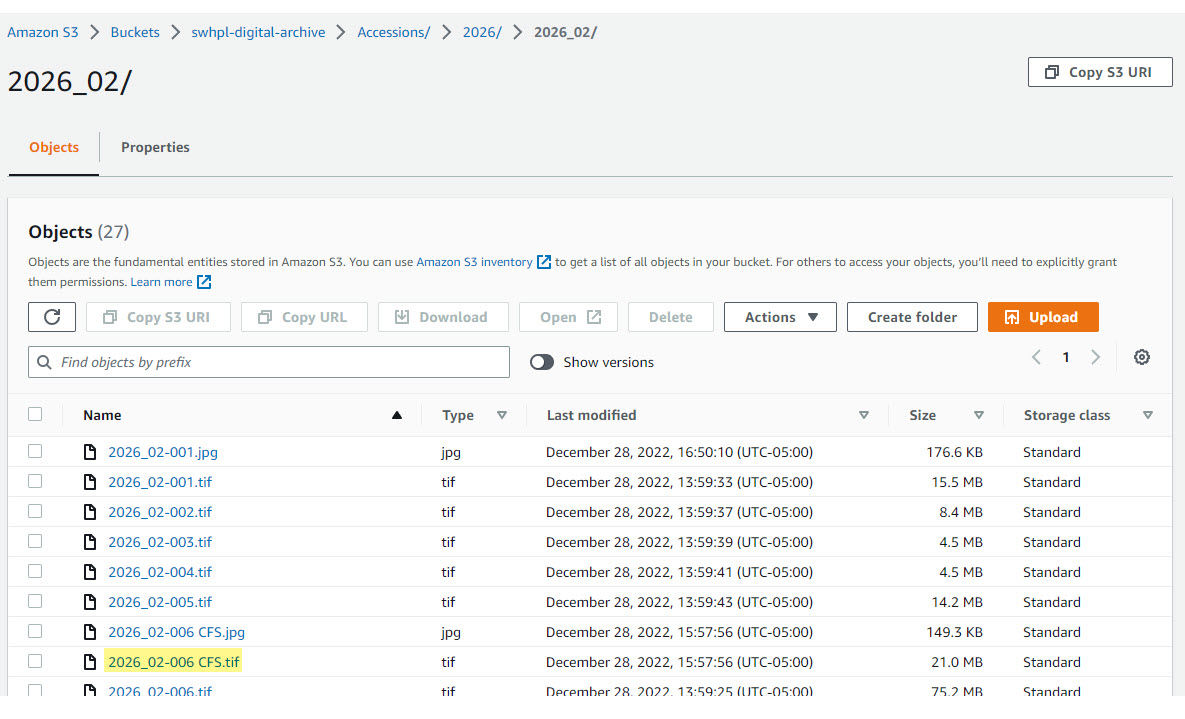This screenshot has width=1185, height=719.
Task: Check the box for 2026_02-004.tif
Action: coord(35,571)
